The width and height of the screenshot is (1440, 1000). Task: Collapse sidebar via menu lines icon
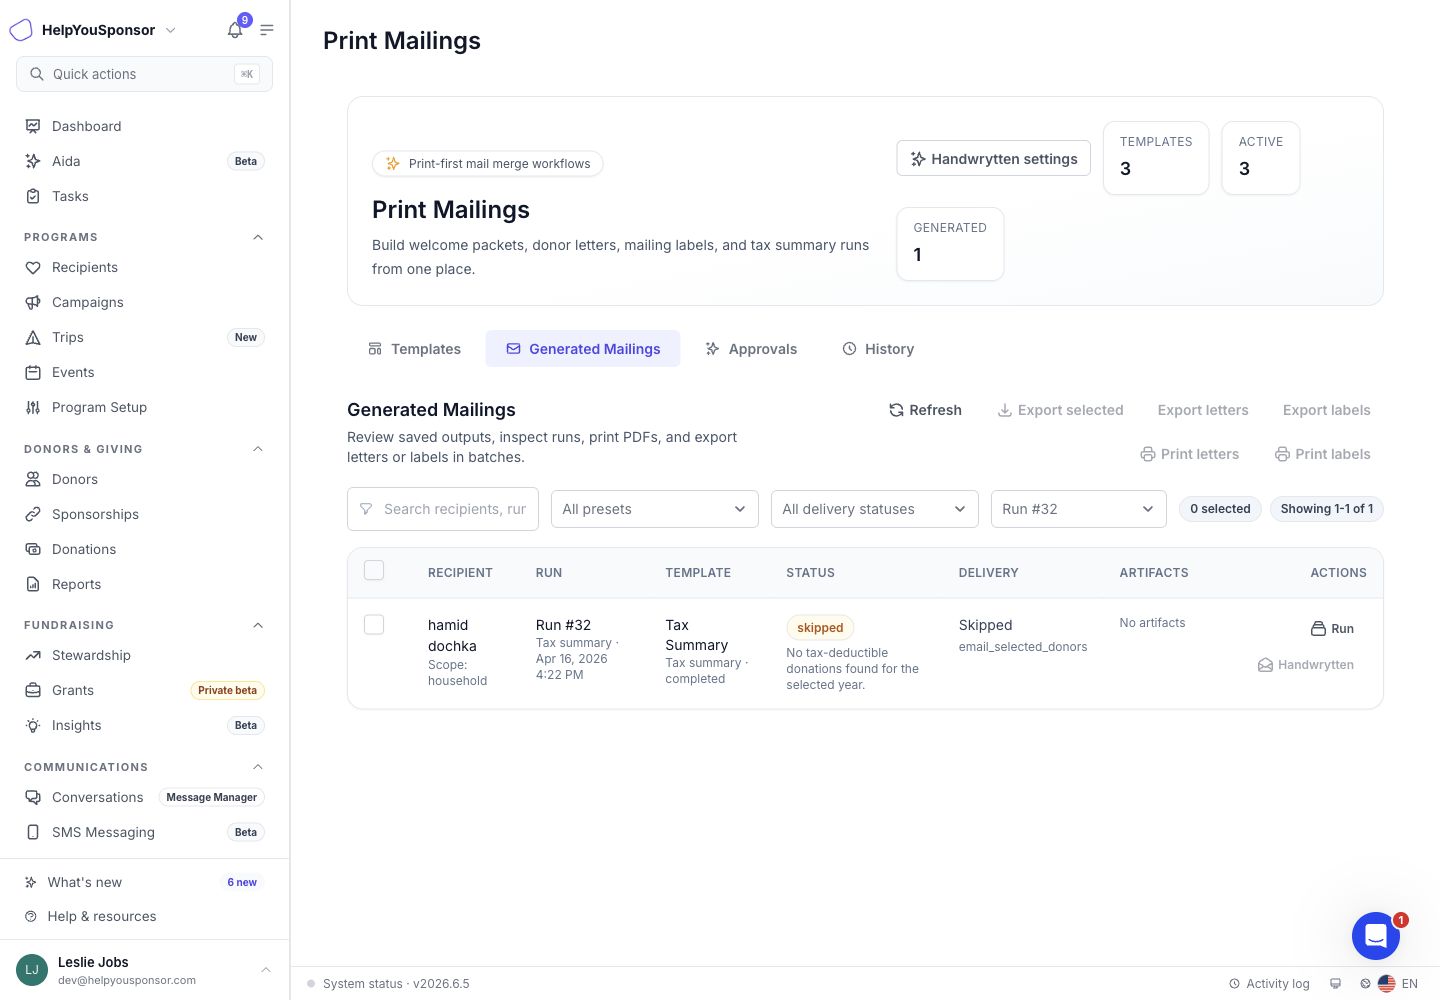[x=267, y=30]
